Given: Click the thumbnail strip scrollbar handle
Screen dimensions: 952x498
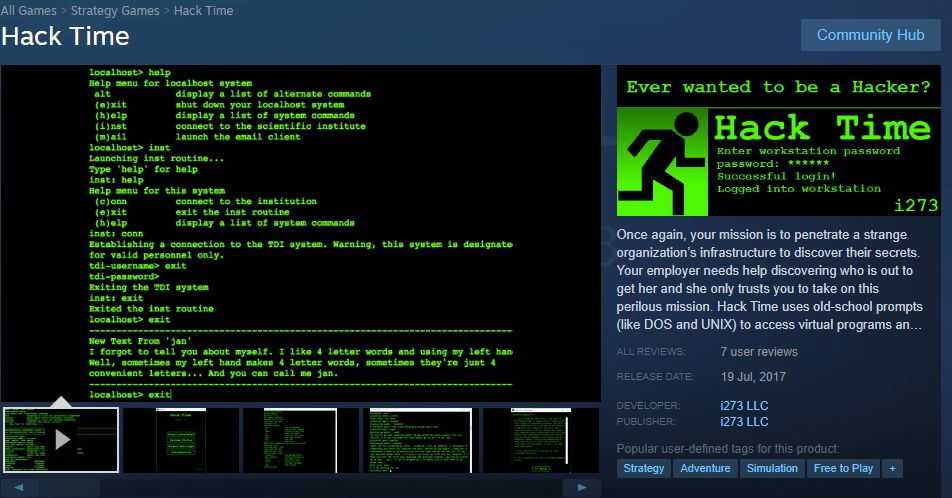Looking at the screenshot, I should point(70,487).
